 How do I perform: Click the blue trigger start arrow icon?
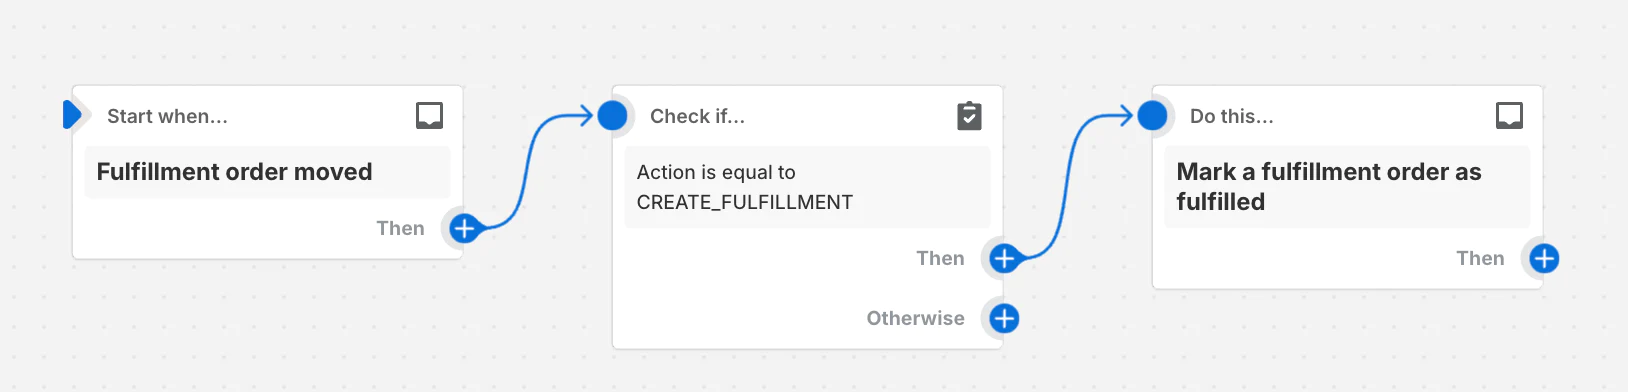point(71,115)
